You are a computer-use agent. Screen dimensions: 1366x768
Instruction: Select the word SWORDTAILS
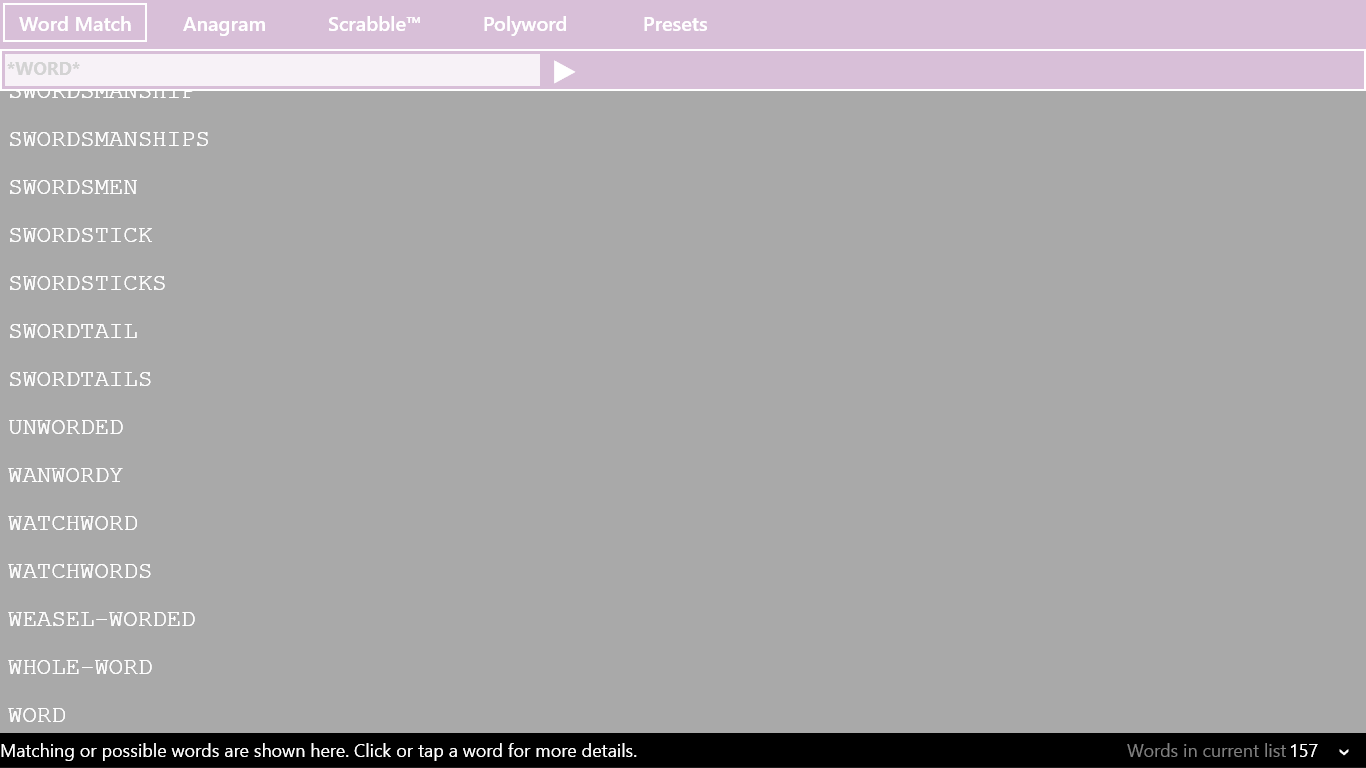point(80,379)
